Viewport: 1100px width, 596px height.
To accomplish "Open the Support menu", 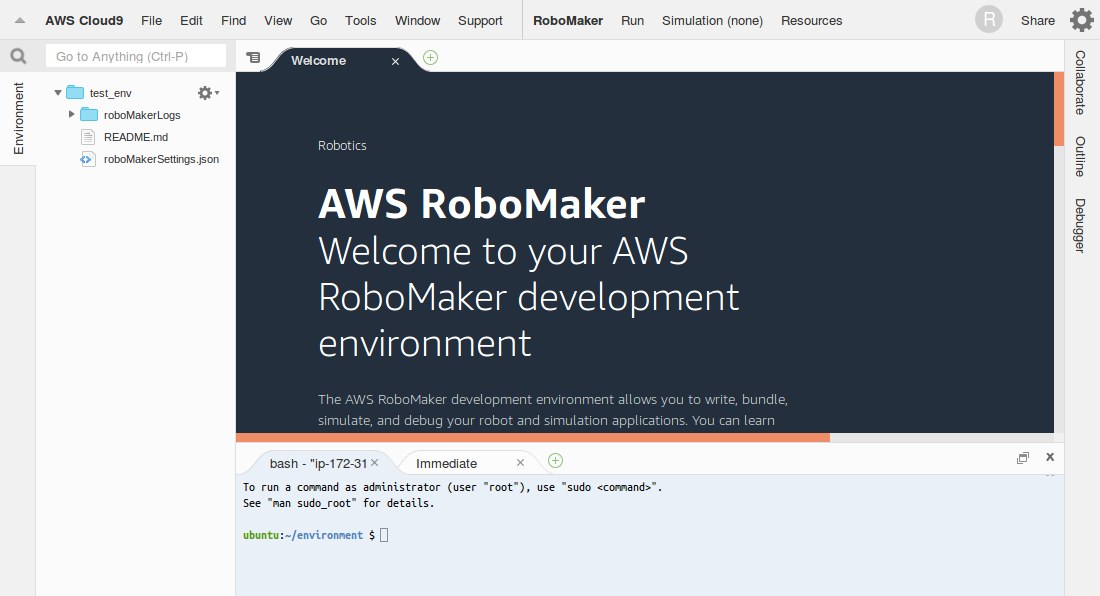I will (x=481, y=21).
